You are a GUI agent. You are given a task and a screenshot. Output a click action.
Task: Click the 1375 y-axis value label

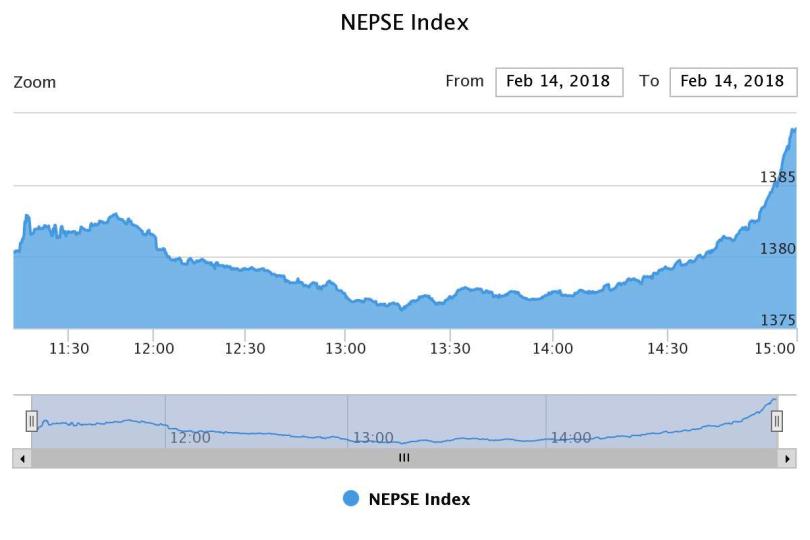pos(777,320)
